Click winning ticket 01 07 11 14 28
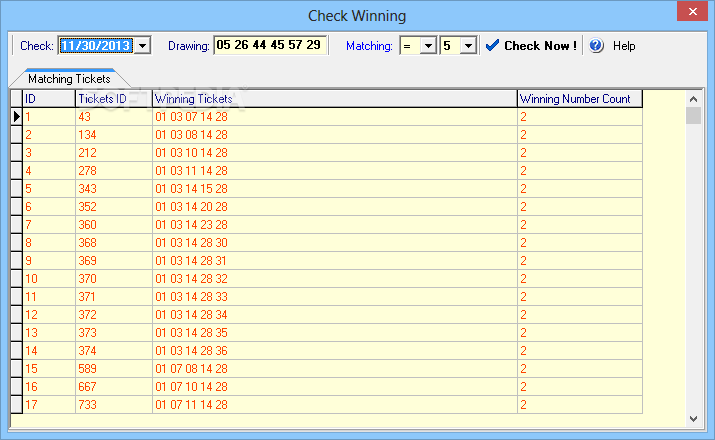This screenshot has height=440, width=715. [335, 405]
